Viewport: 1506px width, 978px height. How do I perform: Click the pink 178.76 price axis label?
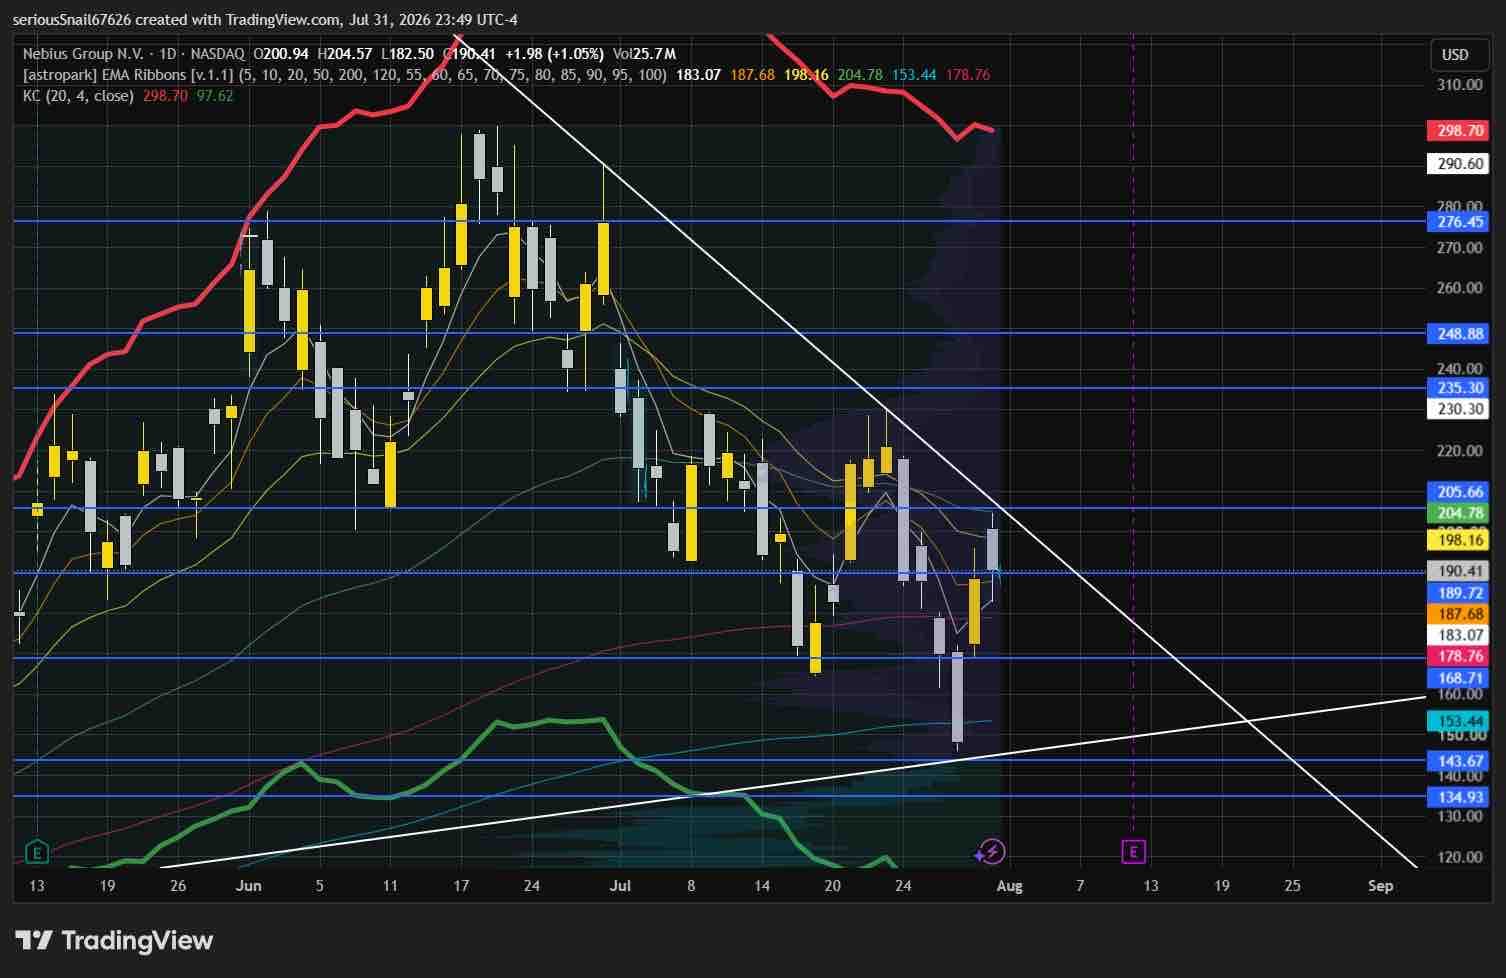click(x=1460, y=656)
